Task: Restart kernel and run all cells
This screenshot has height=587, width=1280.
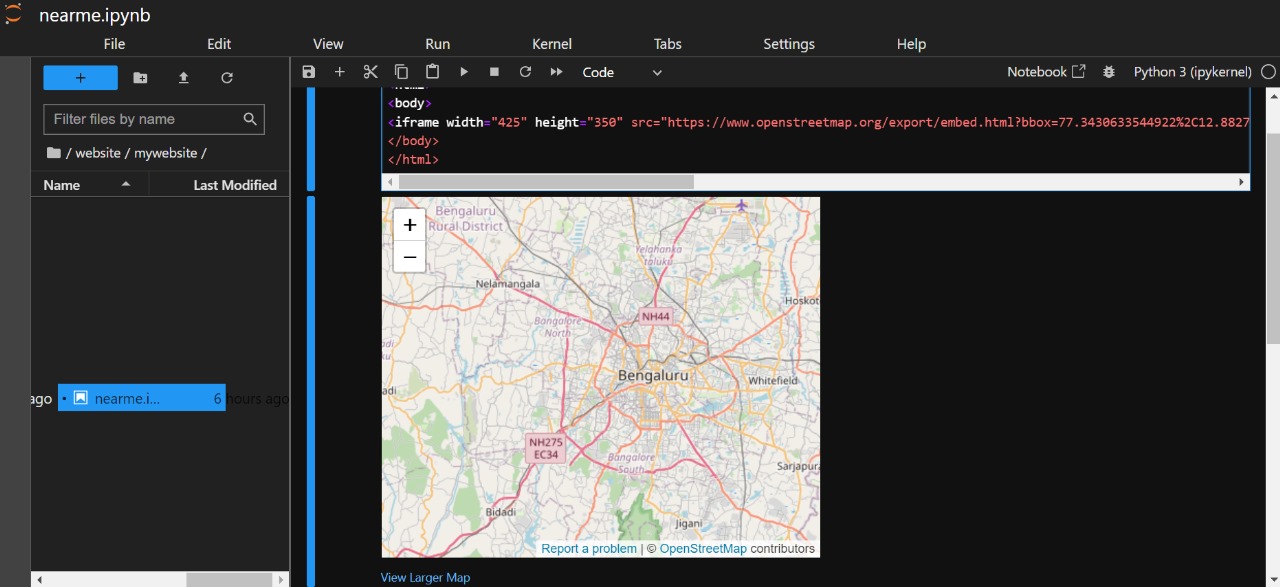Action: [x=556, y=72]
